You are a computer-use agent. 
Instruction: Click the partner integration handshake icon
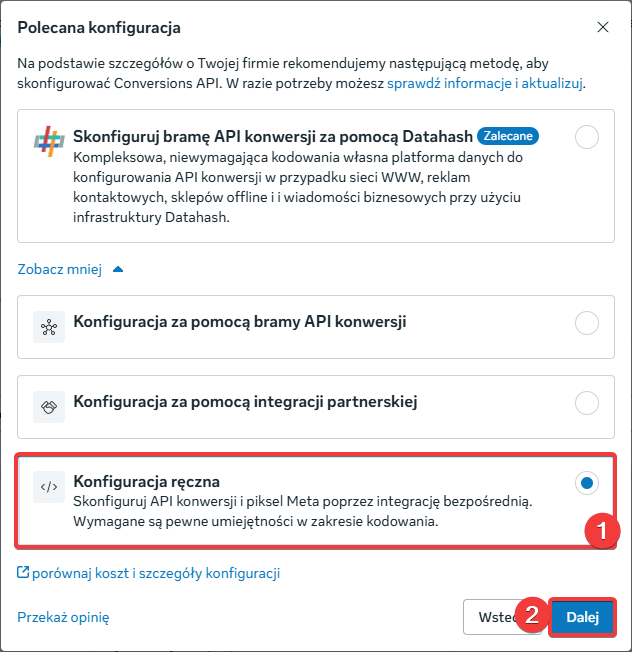click(49, 403)
